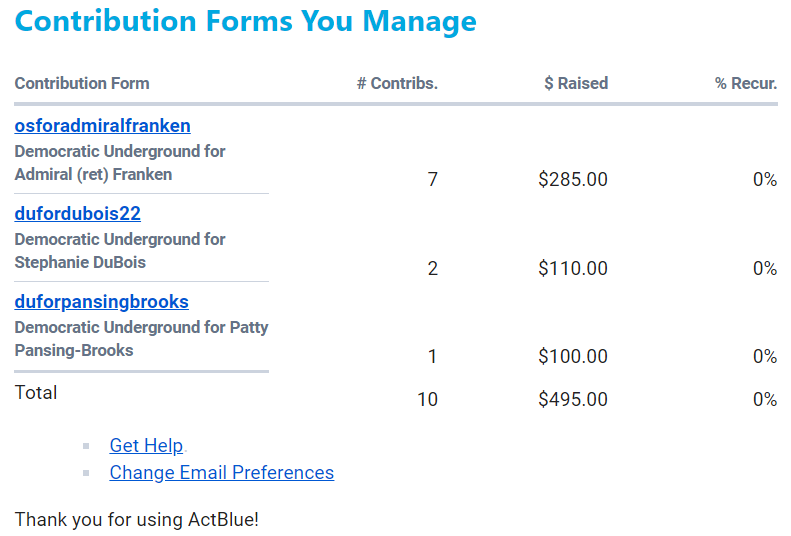Select the $ Raised column header

point(575,84)
